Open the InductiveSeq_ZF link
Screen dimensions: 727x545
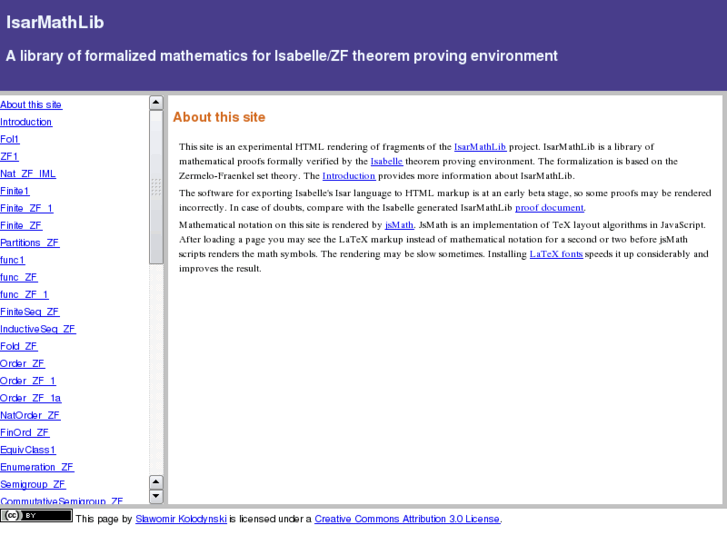(x=38, y=329)
